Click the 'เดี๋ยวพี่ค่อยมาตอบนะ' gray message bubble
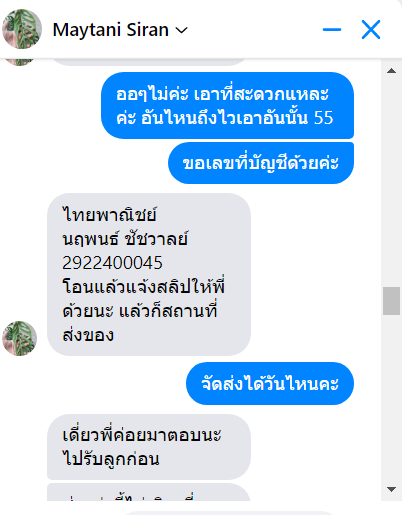This screenshot has height=515, width=402. click(149, 447)
